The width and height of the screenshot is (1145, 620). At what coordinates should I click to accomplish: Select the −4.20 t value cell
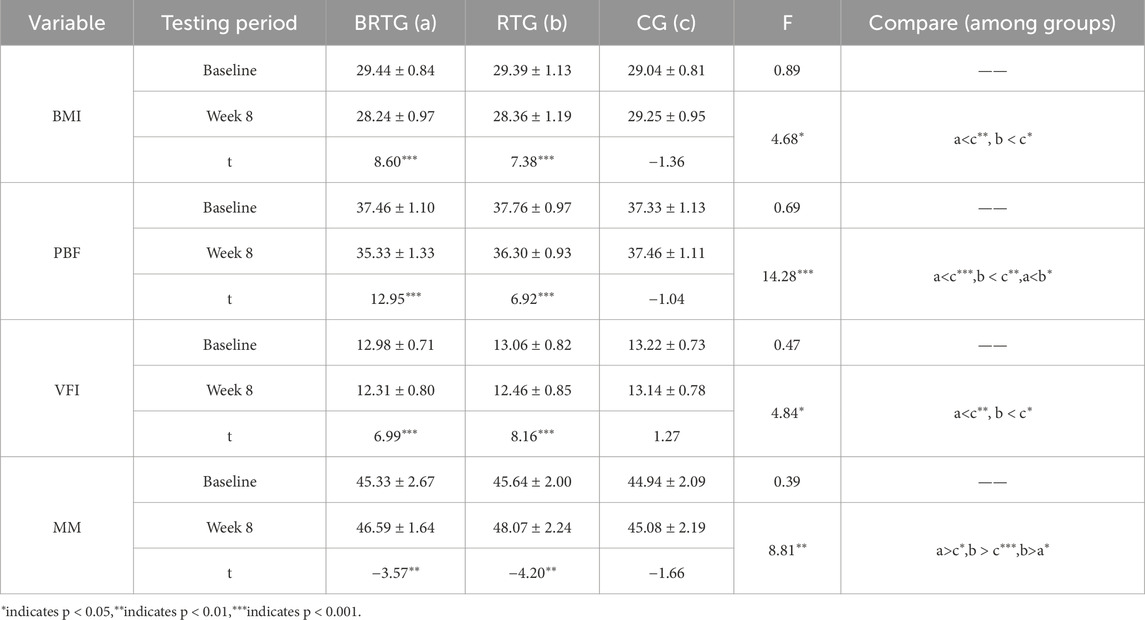(x=534, y=574)
